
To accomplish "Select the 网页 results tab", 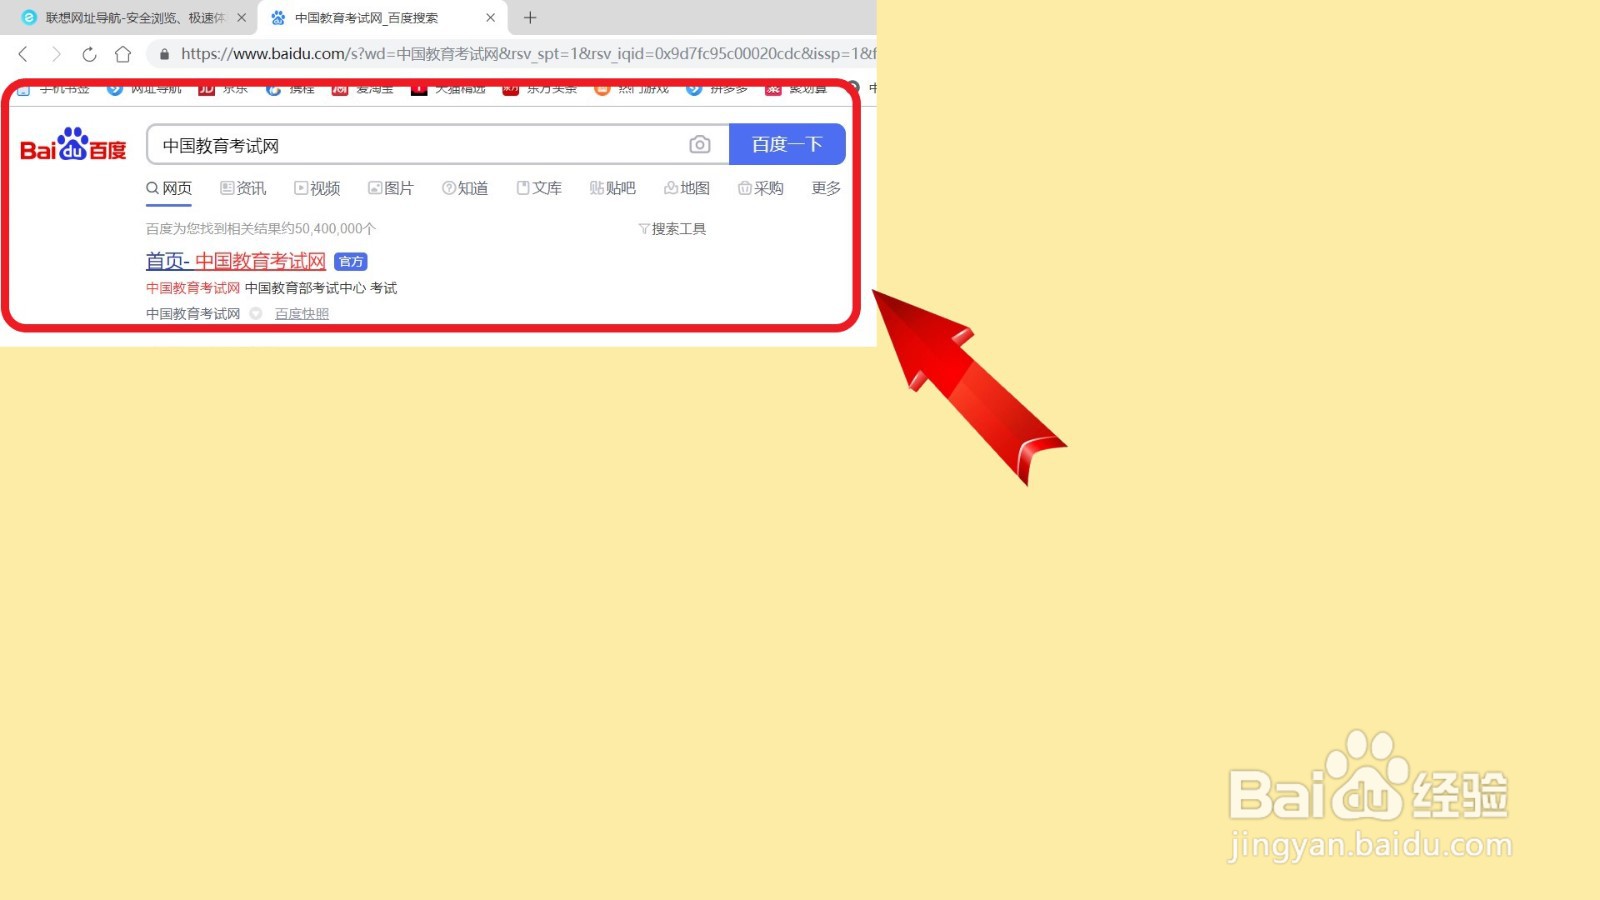I will click(x=169, y=188).
